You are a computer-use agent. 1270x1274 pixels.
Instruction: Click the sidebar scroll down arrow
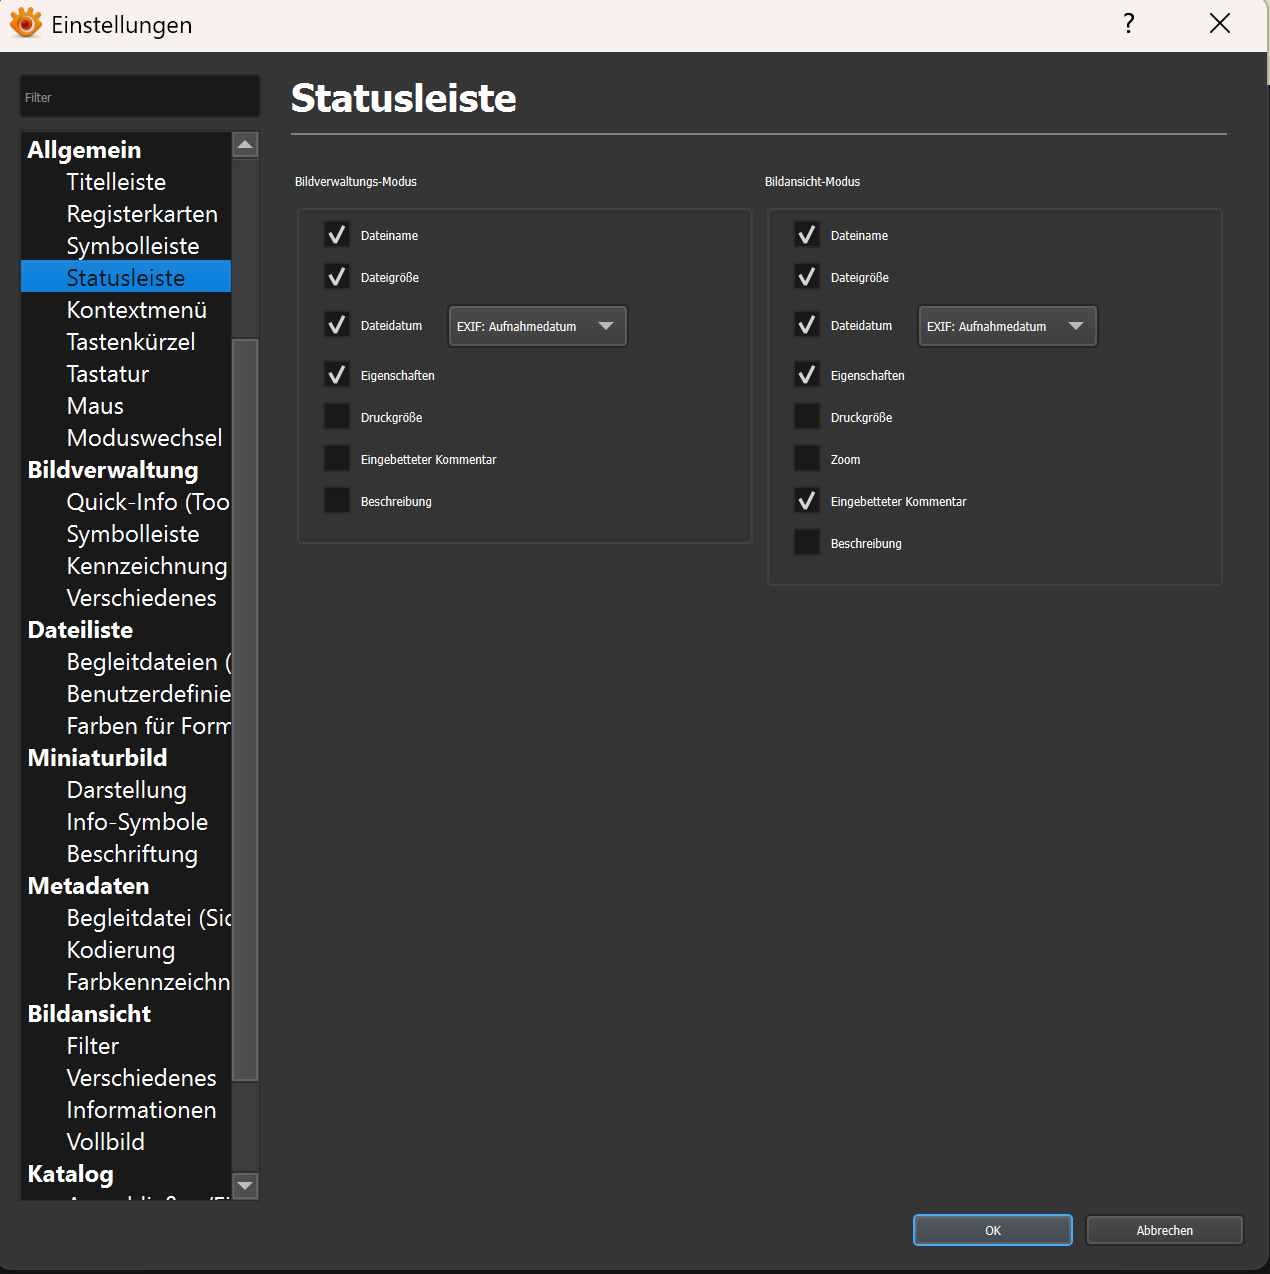[245, 1186]
